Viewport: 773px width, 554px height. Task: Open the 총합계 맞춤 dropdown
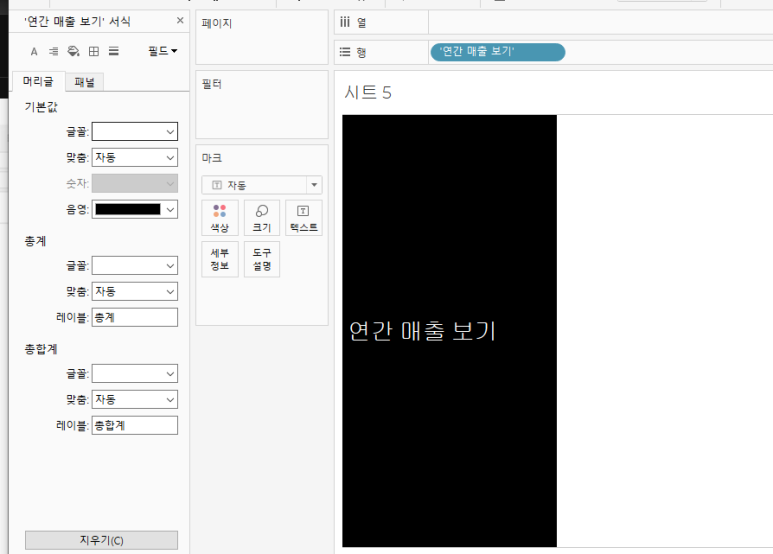click(135, 400)
